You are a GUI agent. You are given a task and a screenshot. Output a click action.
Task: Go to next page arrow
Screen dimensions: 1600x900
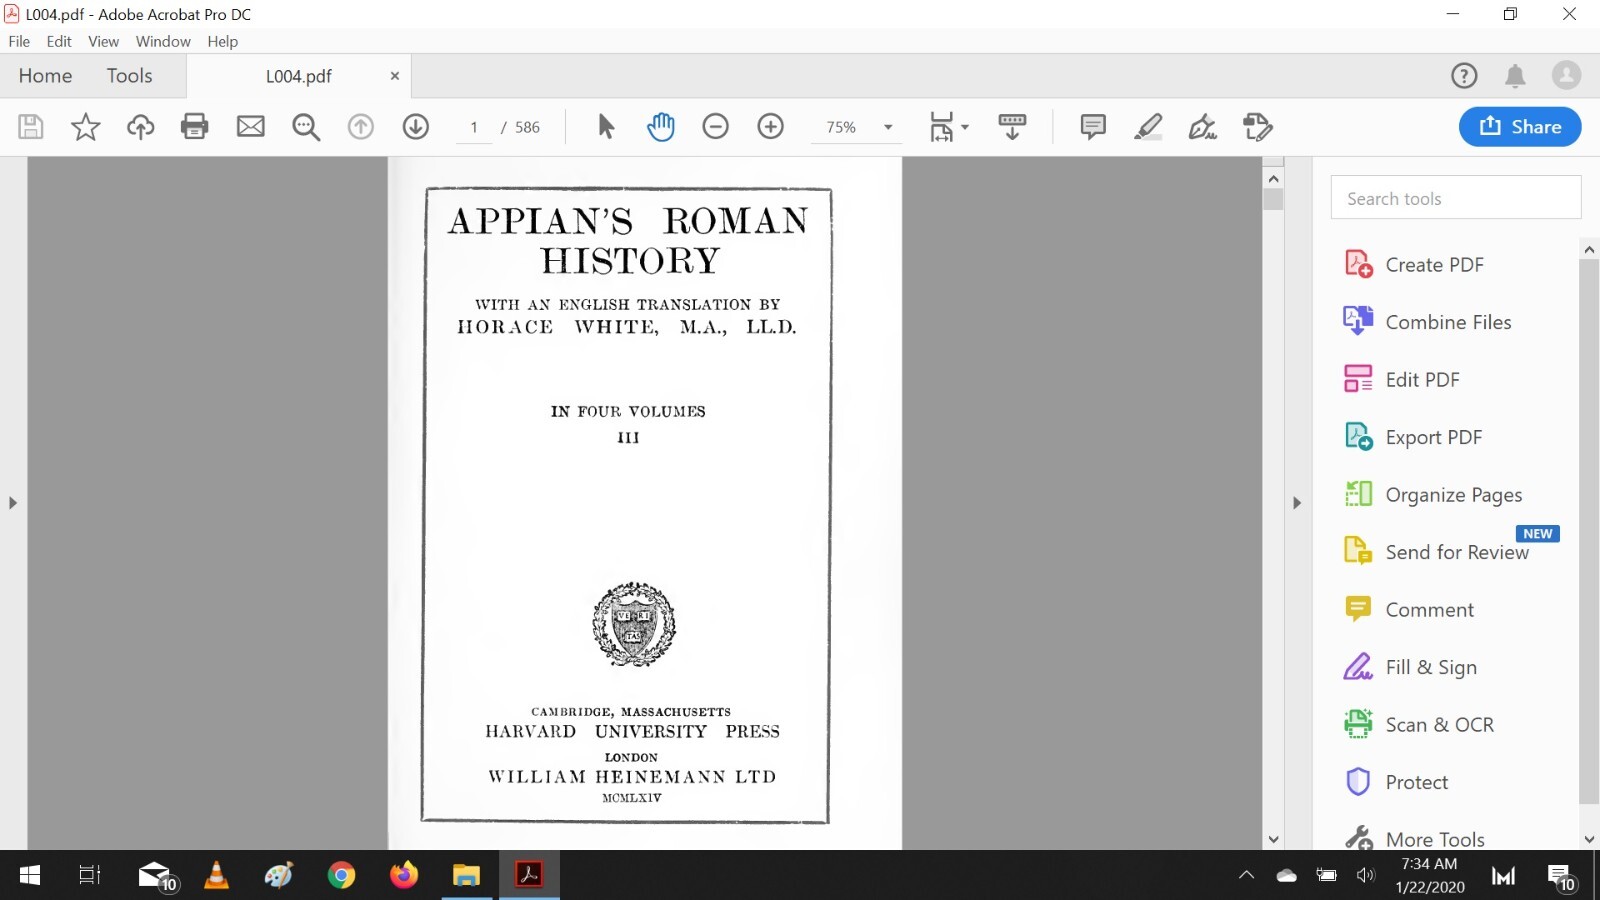(x=416, y=127)
